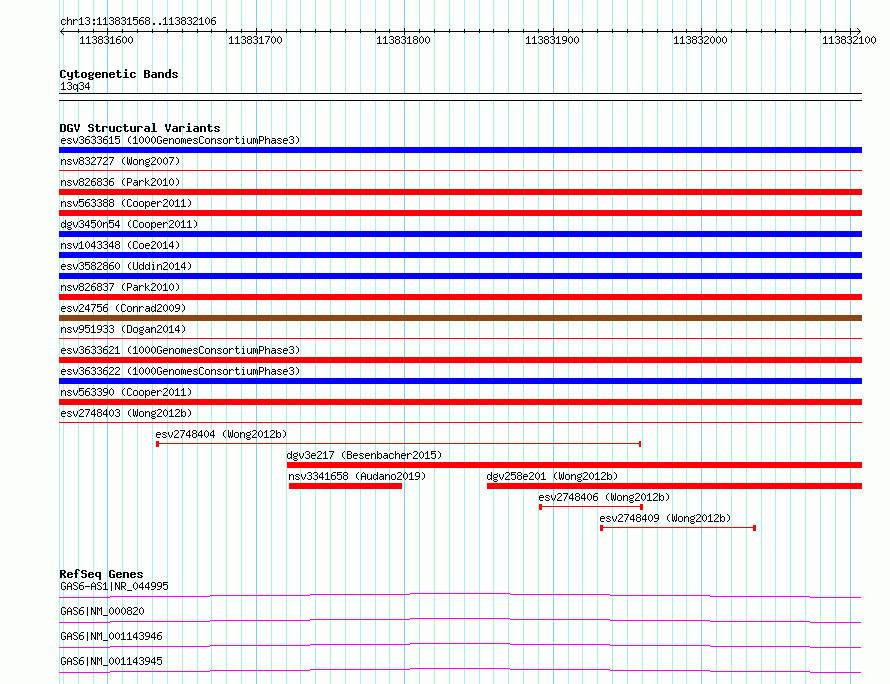Click esv2748409 (Wong2012b) label
Image resolution: width=890 pixels, height=684 pixels.
tap(665, 518)
